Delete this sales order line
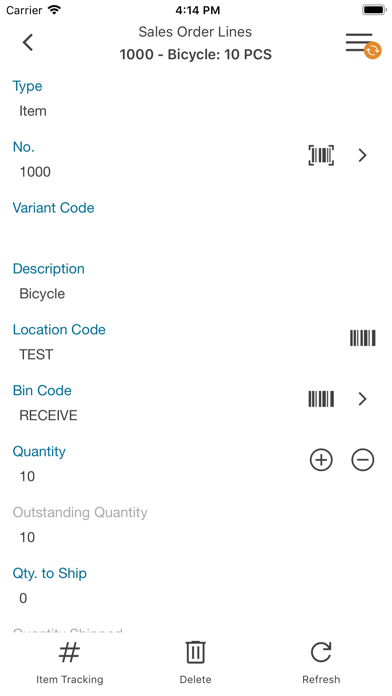The width and height of the screenshot is (392, 696). [x=195, y=663]
